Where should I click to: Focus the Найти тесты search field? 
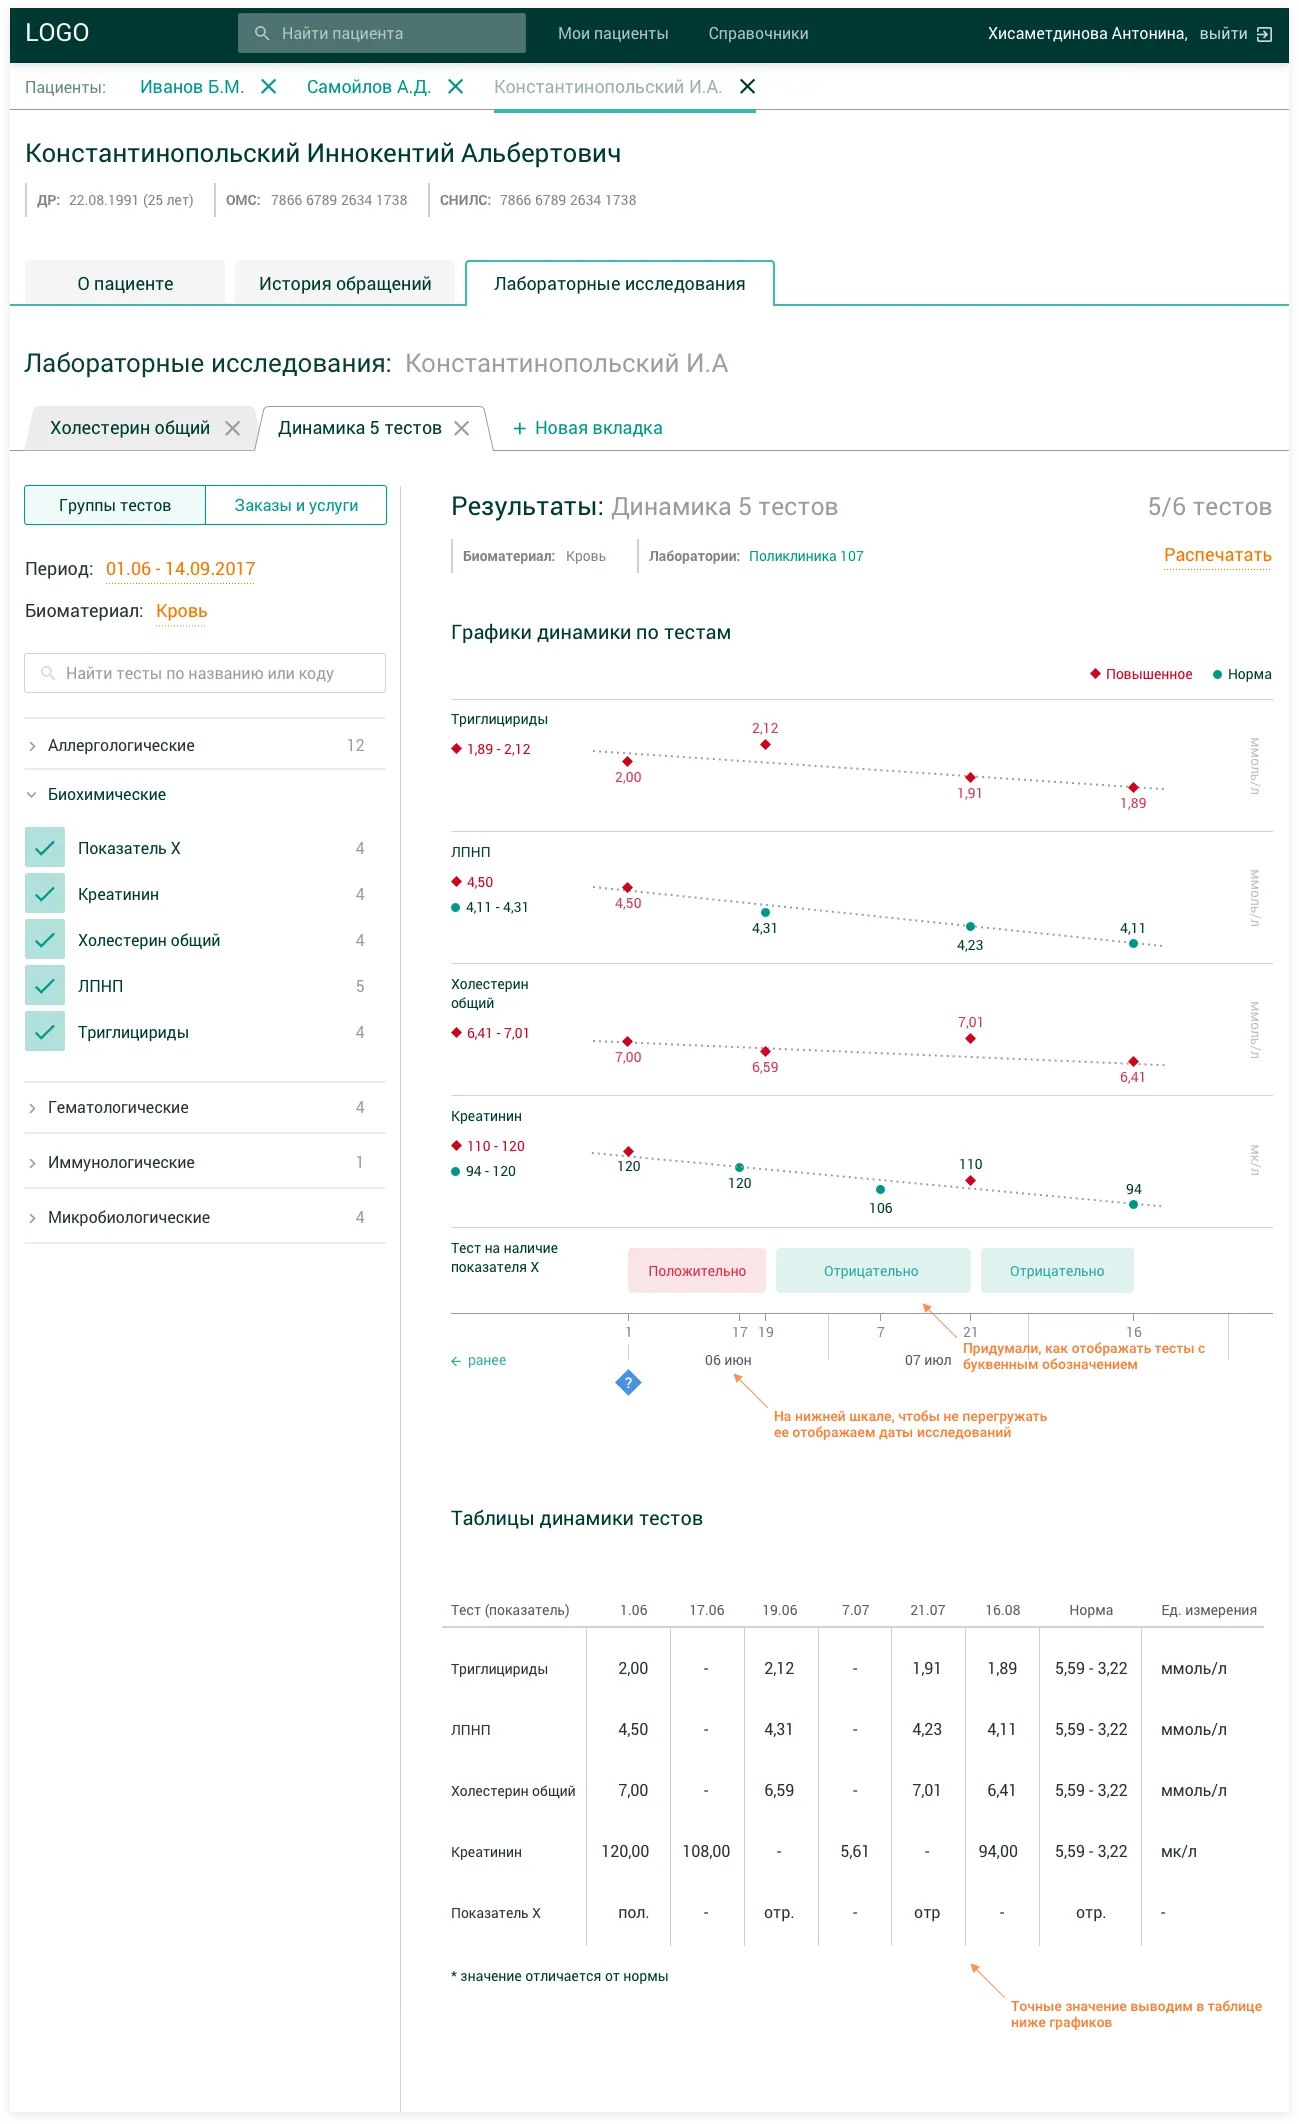click(x=205, y=673)
